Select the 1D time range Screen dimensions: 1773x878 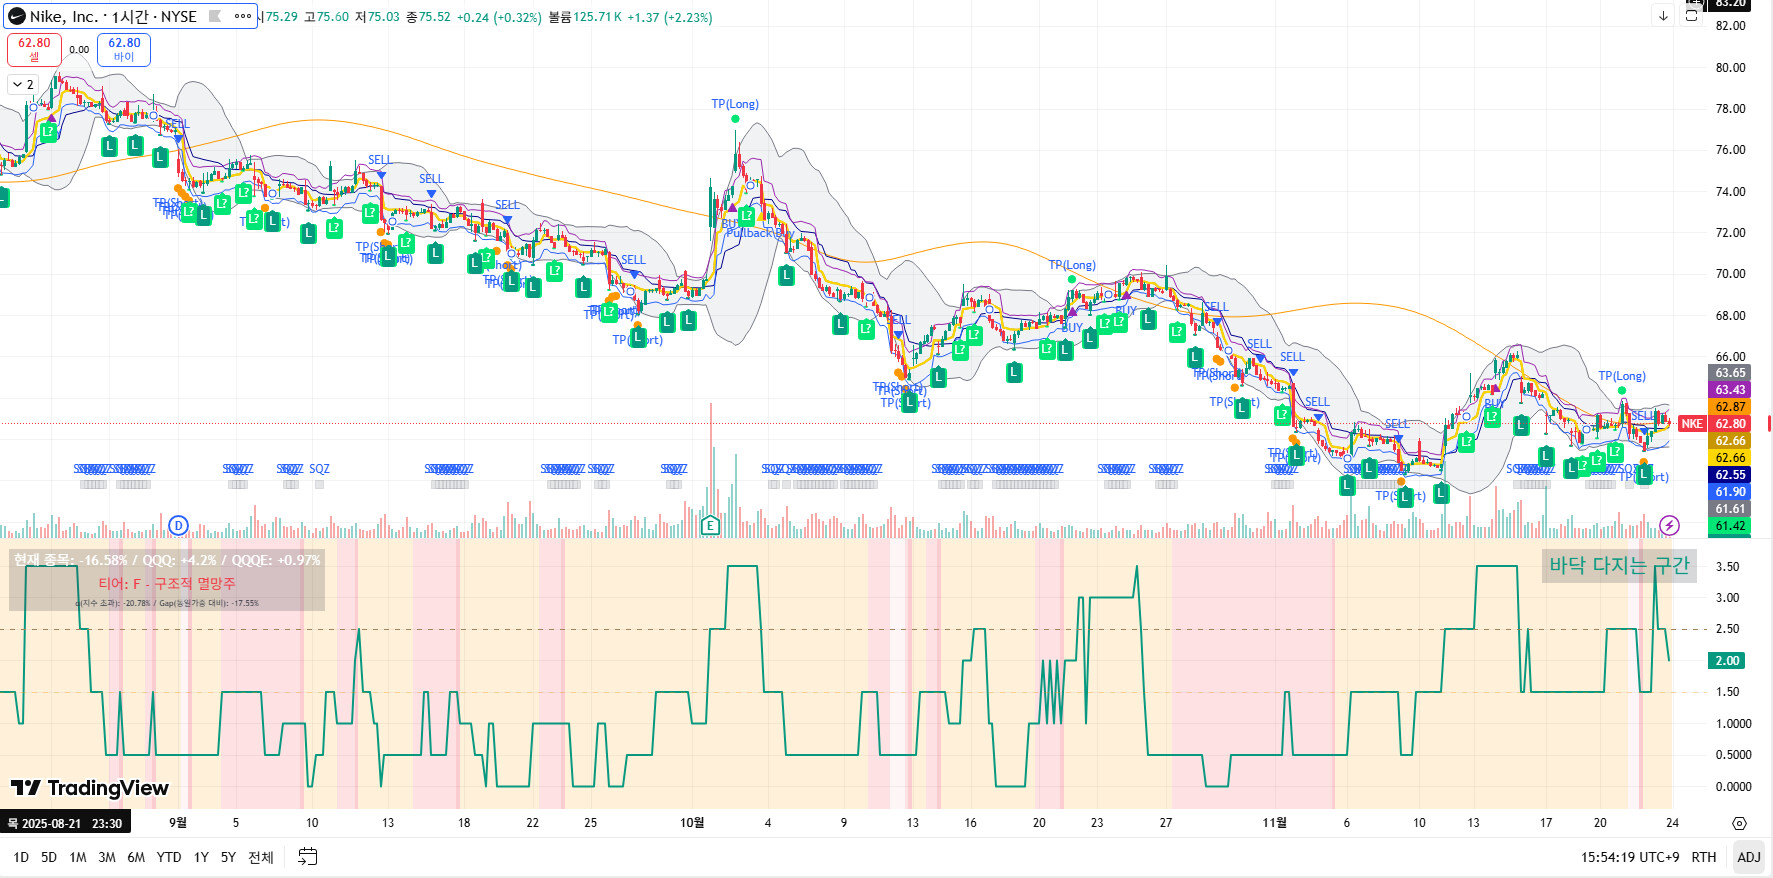pyautogui.click(x=21, y=857)
